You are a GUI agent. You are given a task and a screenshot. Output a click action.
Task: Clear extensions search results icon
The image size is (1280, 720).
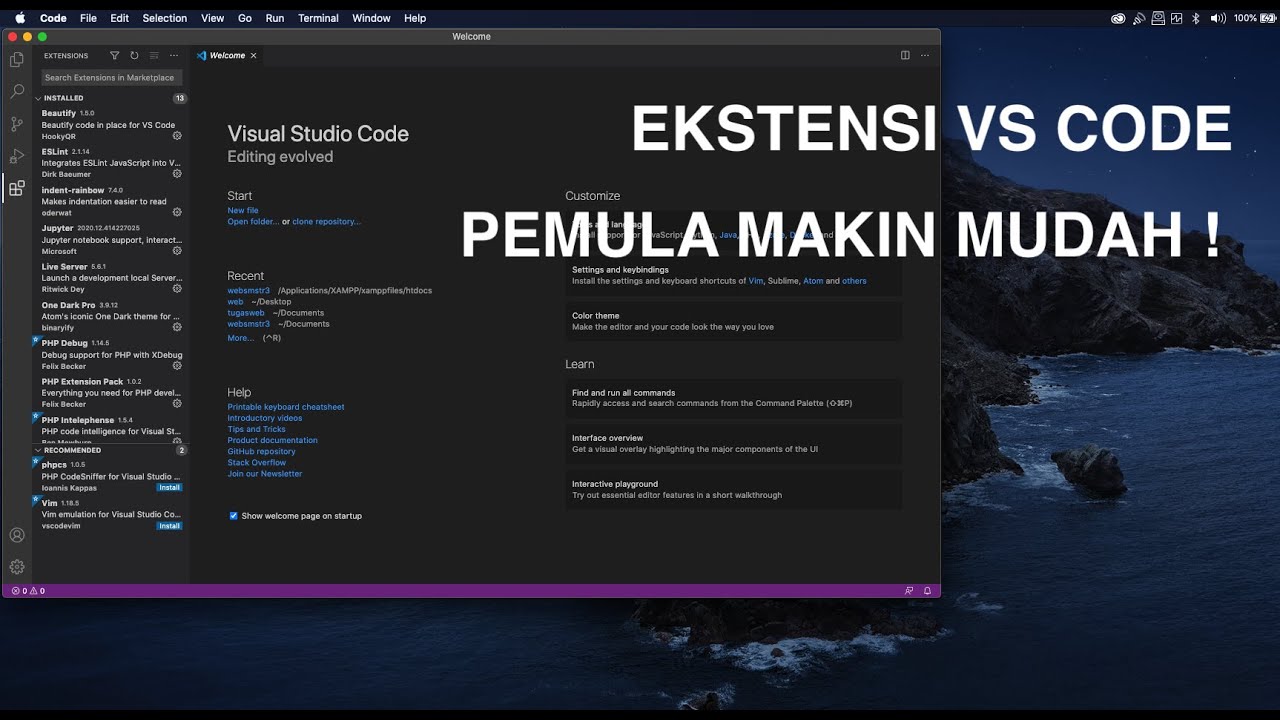pos(154,56)
